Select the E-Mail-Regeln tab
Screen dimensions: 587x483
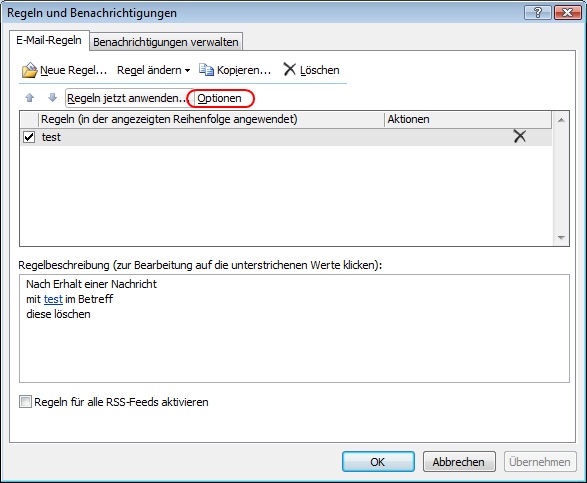(x=49, y=40)
